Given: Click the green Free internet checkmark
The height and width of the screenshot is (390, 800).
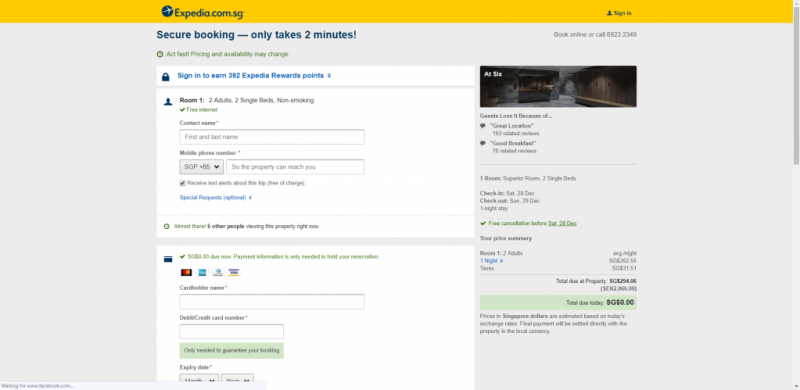Looking at the screenshot, I should [x=182, y=110].
